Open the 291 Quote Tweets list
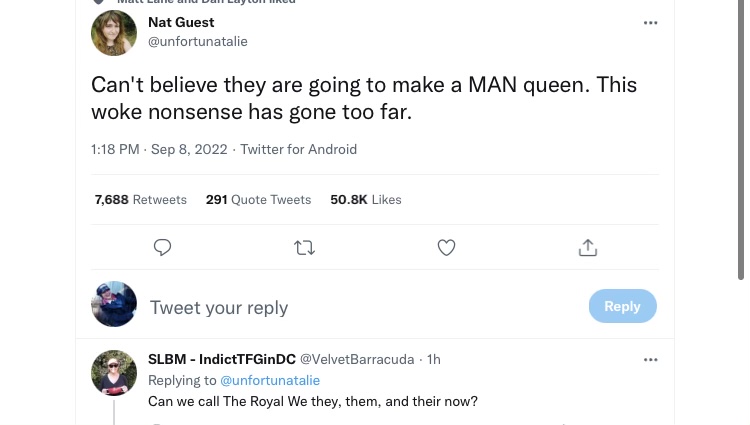The image size is (750, 425). 258,200
